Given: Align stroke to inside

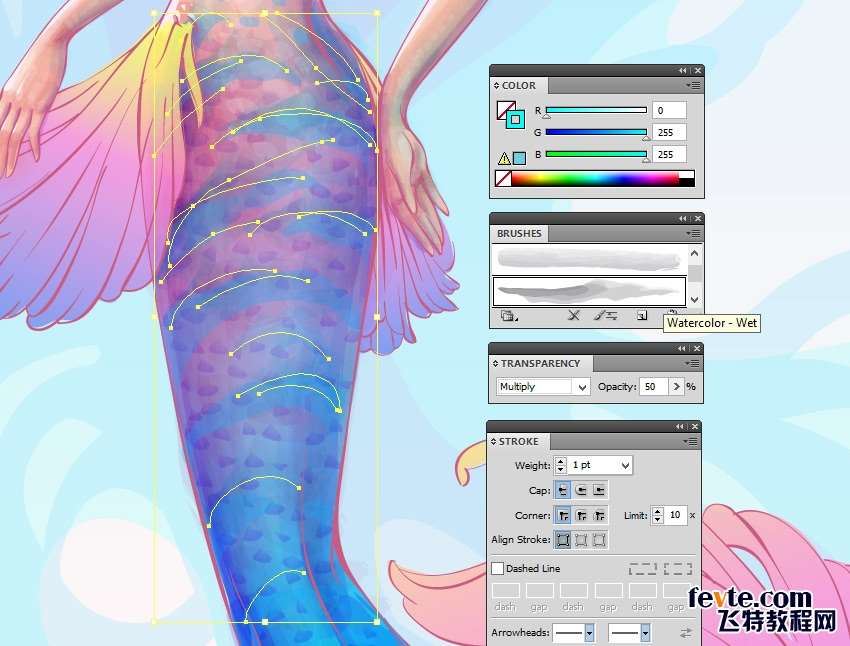Looking at the screenshot, I should click(581, 540).
